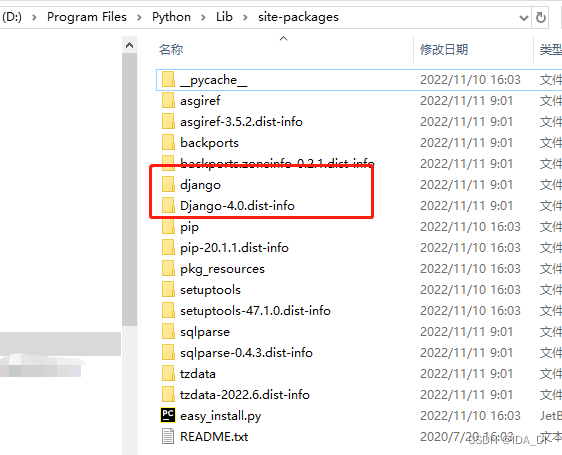
Task: Click the Django-4.0.dist-info folder icon
Action: [x=168, y=206]
